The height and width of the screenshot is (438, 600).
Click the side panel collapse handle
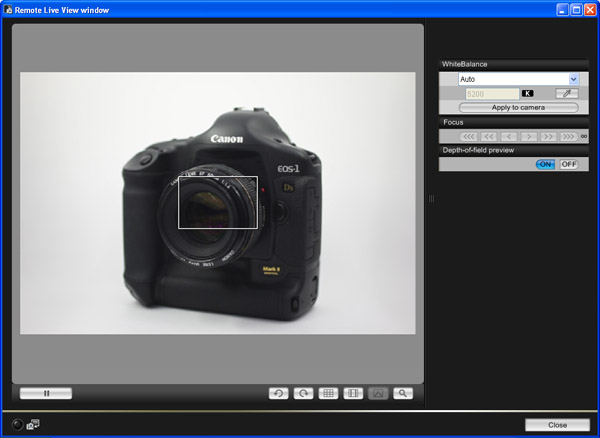point(431,199)
